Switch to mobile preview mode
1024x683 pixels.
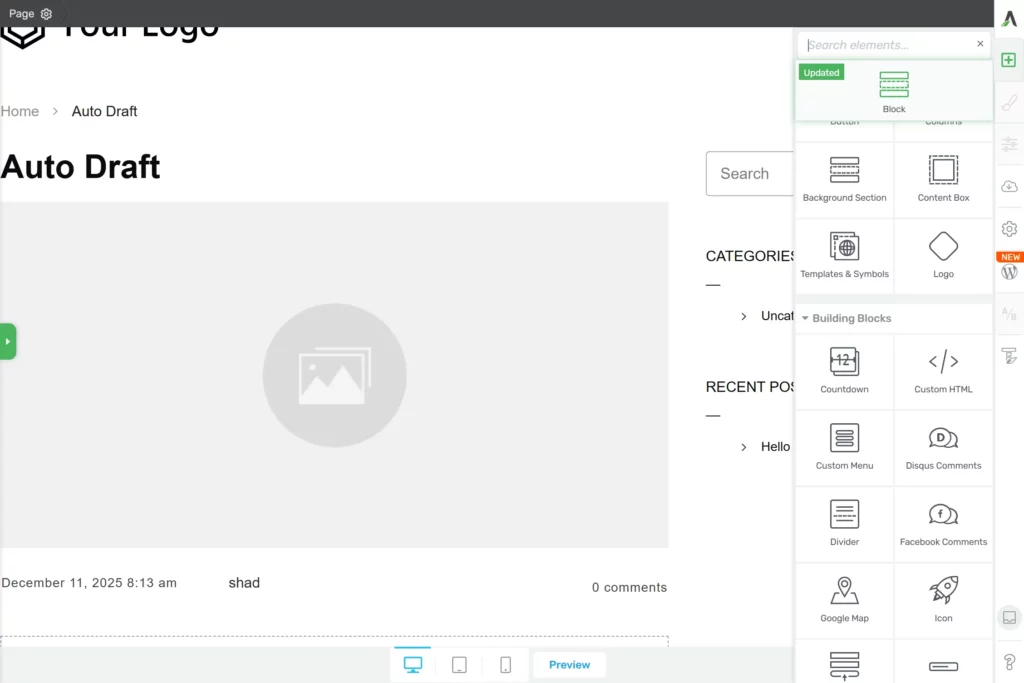pyautogui.click(x=506, y=665)
